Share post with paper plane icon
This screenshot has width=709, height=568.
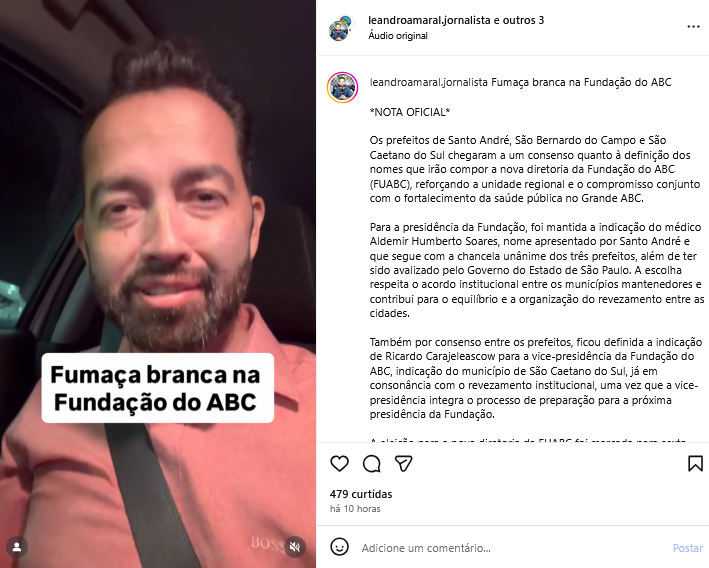coord(403,464)
